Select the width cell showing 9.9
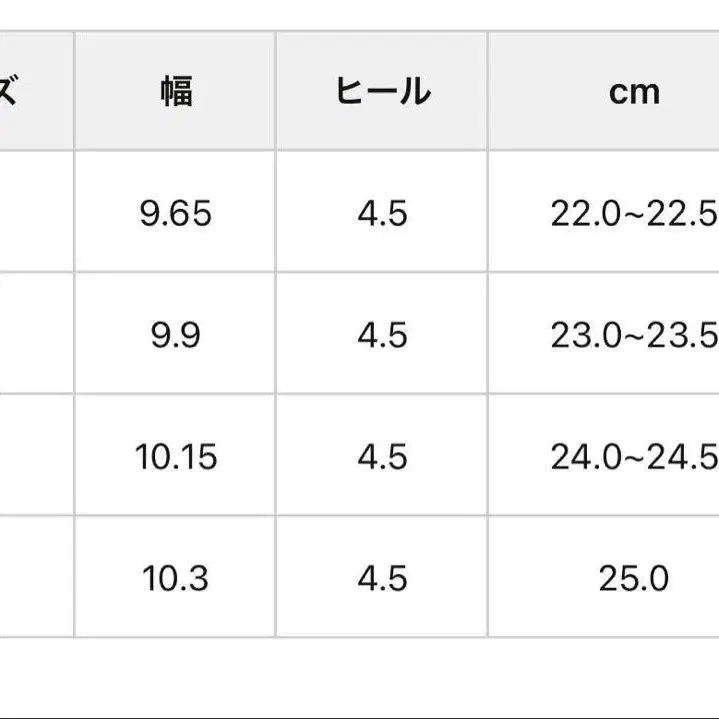The height and width of the screenshot is (719, 719). [176, 335]
